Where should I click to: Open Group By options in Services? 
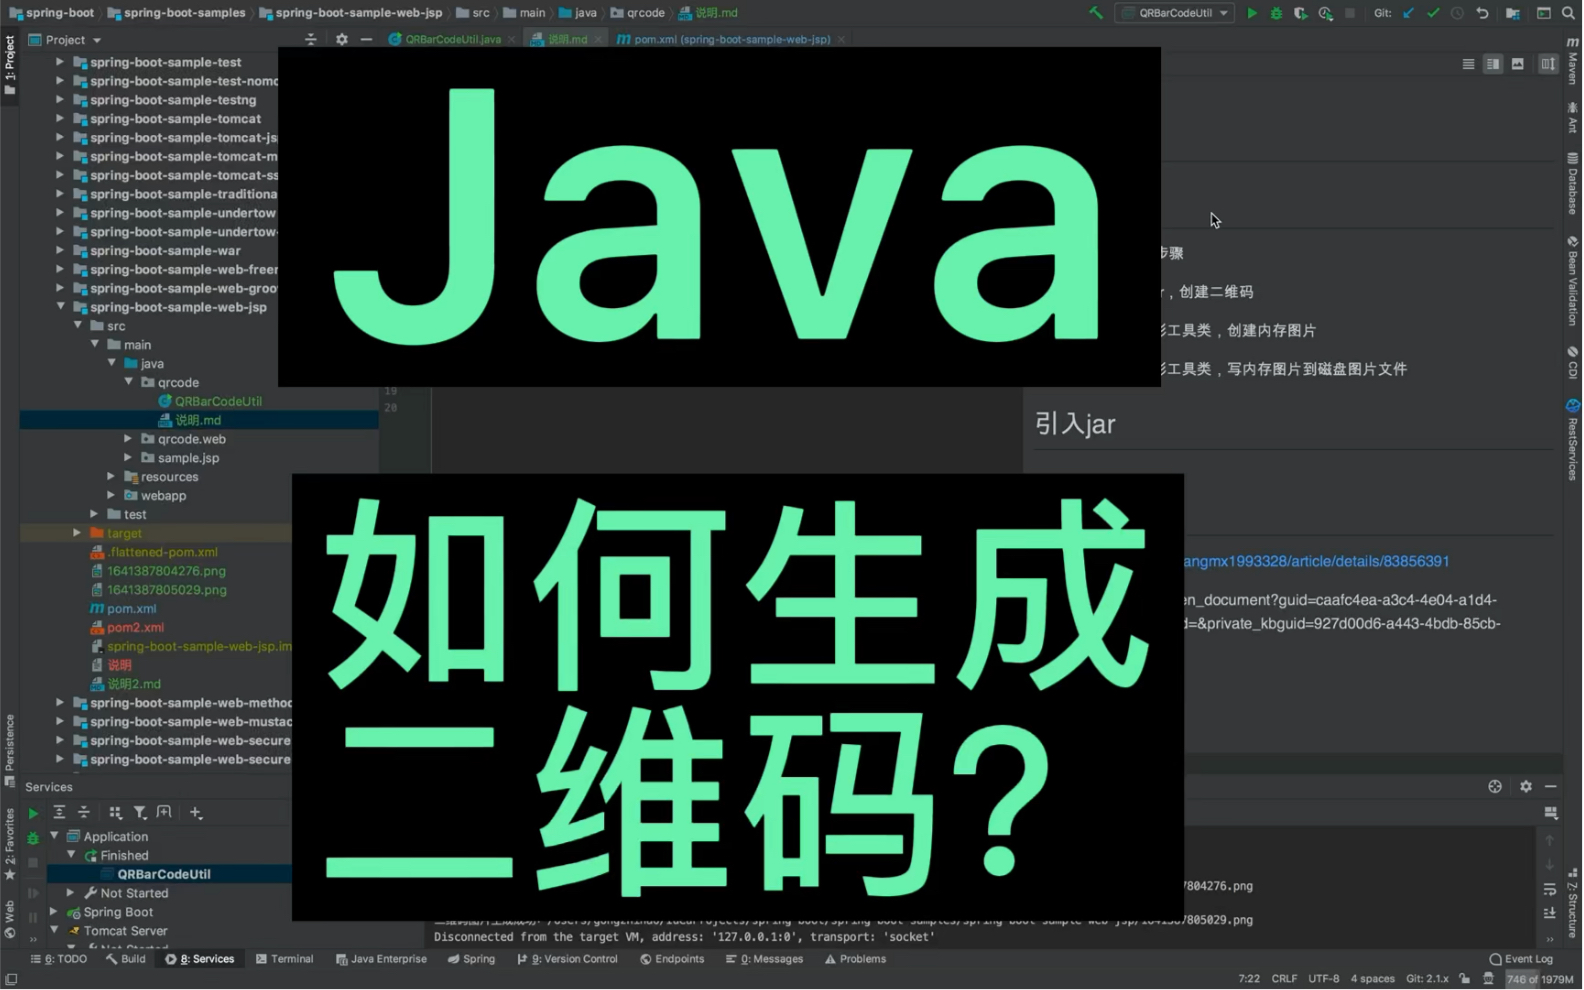(115, 813)
